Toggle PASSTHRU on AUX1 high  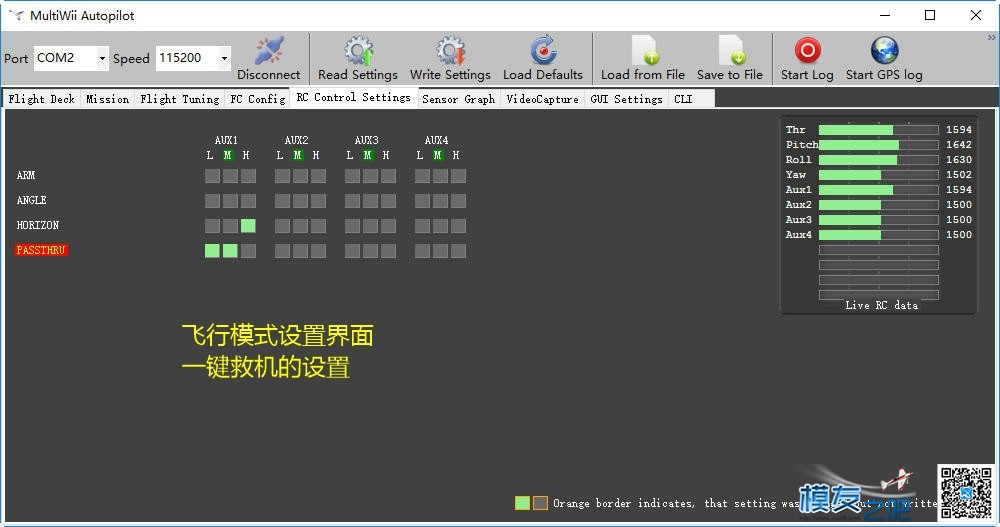[x=248, y=251]
